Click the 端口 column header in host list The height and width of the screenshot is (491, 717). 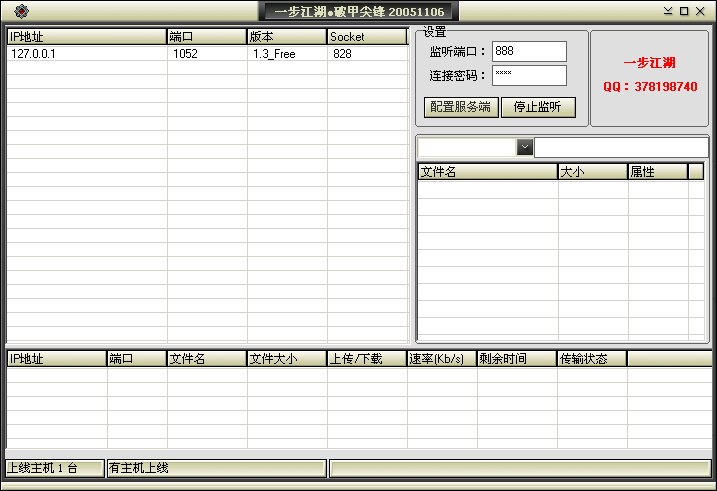click(x=206, y=37)
